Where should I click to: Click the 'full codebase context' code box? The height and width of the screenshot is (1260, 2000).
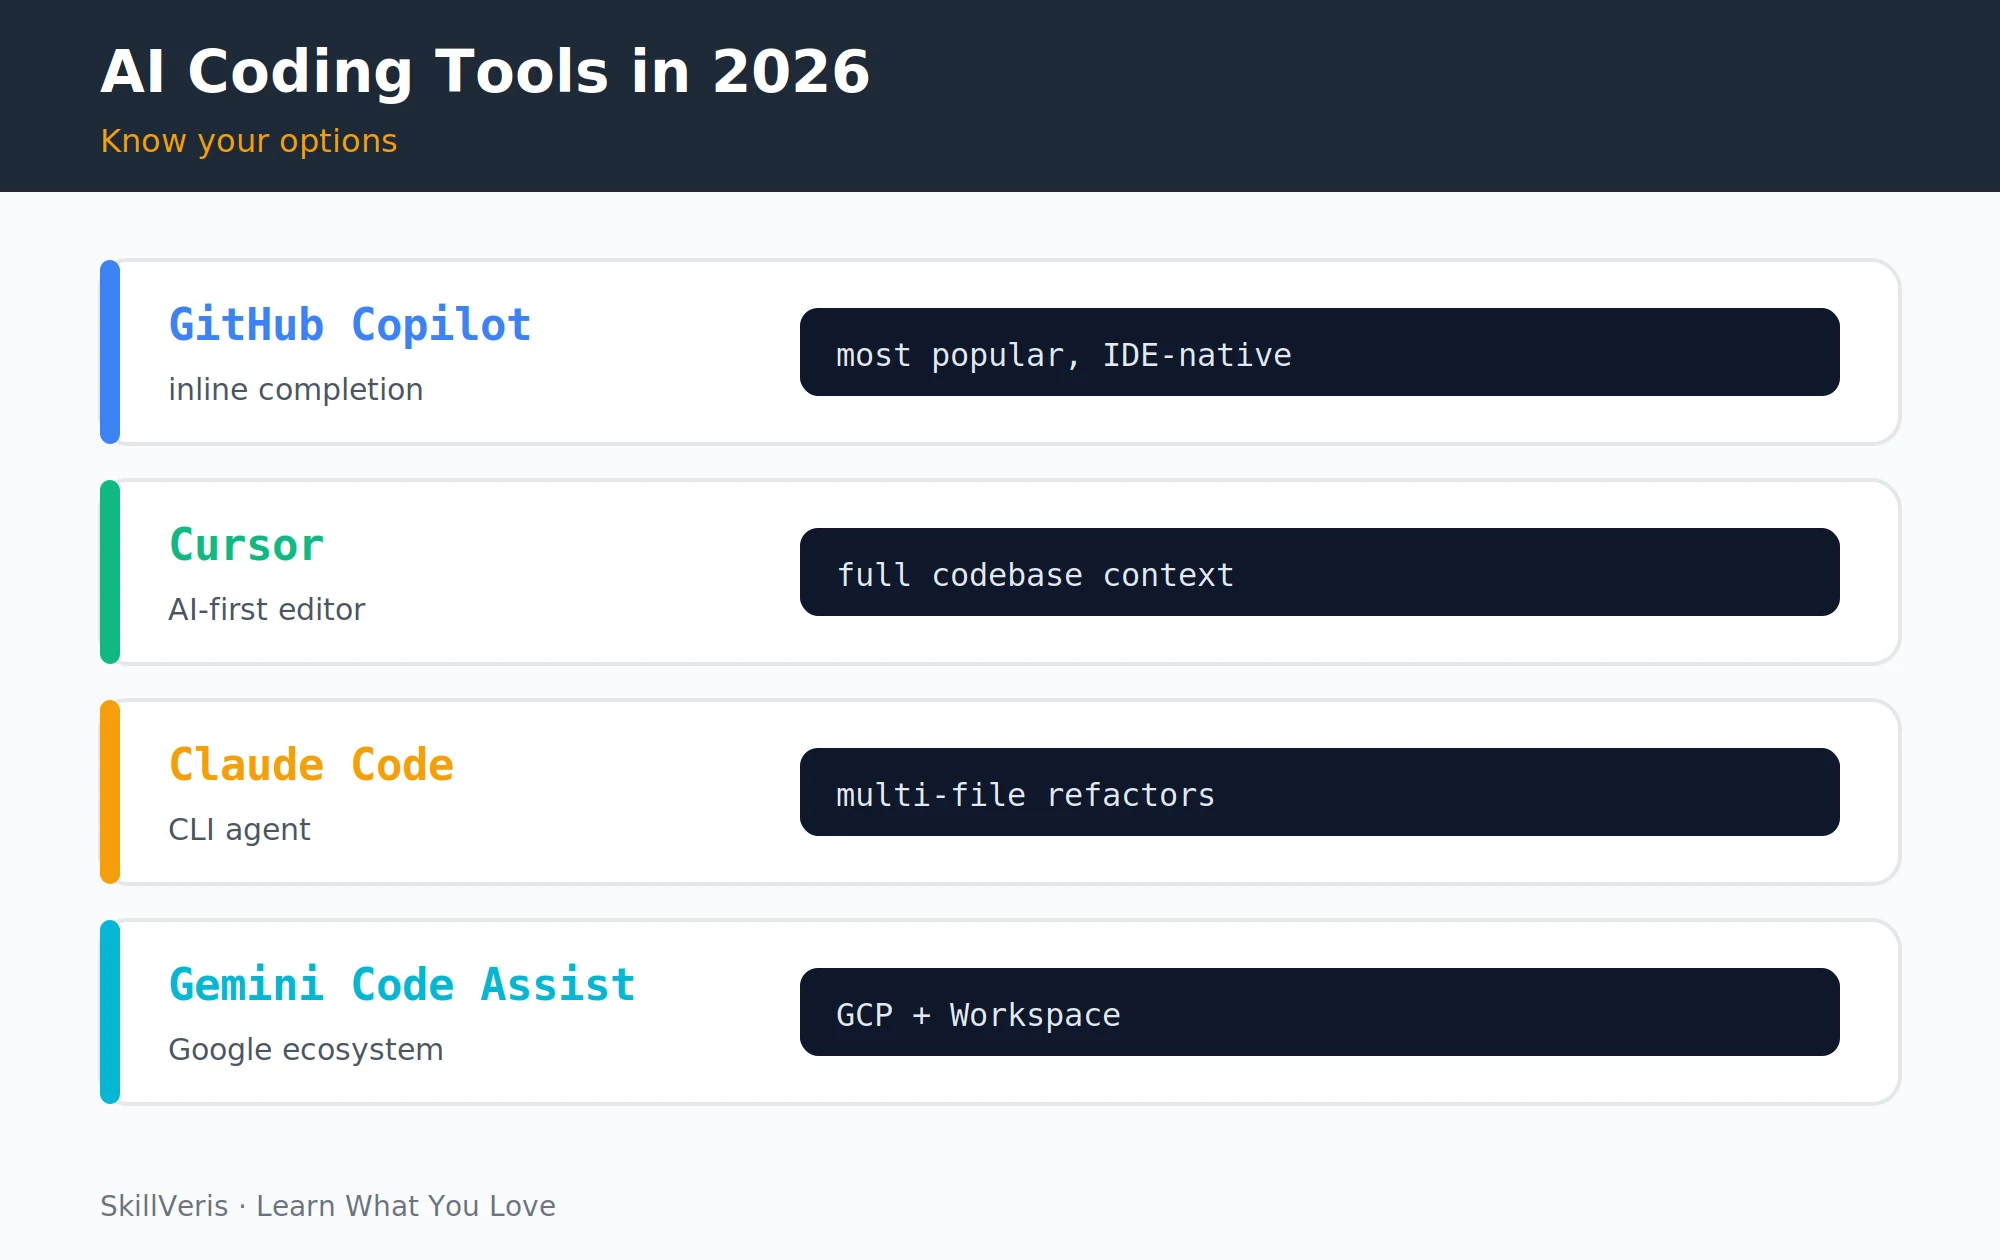(x=1320, y=572)
